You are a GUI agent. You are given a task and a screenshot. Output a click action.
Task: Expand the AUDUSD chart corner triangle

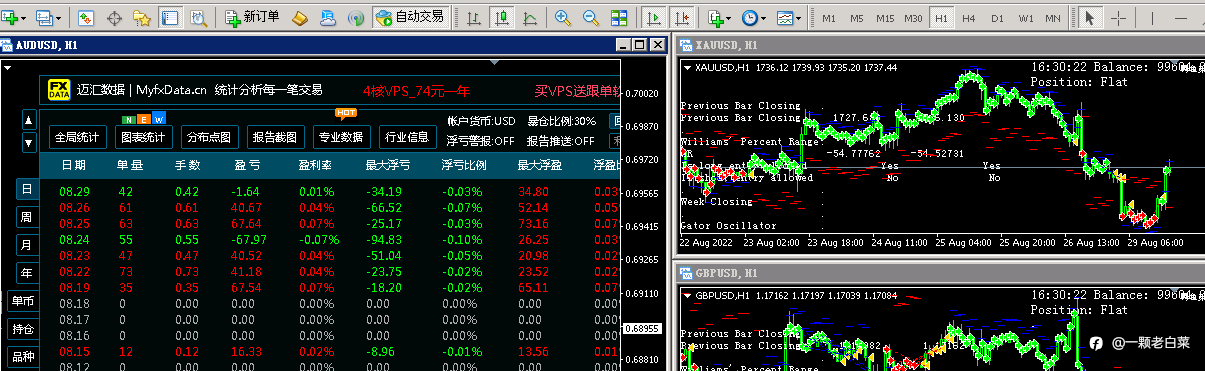pyautogui.click(x=6, y=67)
